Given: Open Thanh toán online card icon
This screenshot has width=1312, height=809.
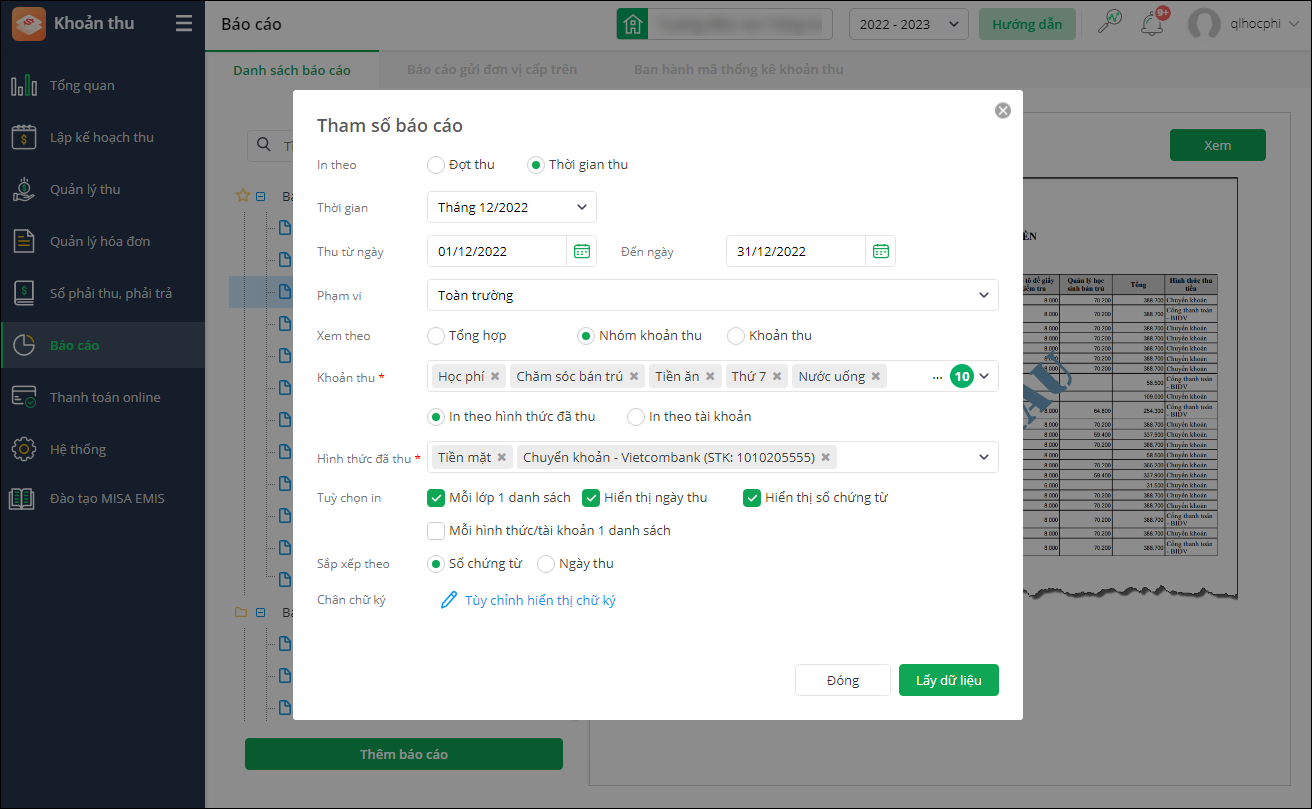Looking at the screenshot, I should coord(24,397).
